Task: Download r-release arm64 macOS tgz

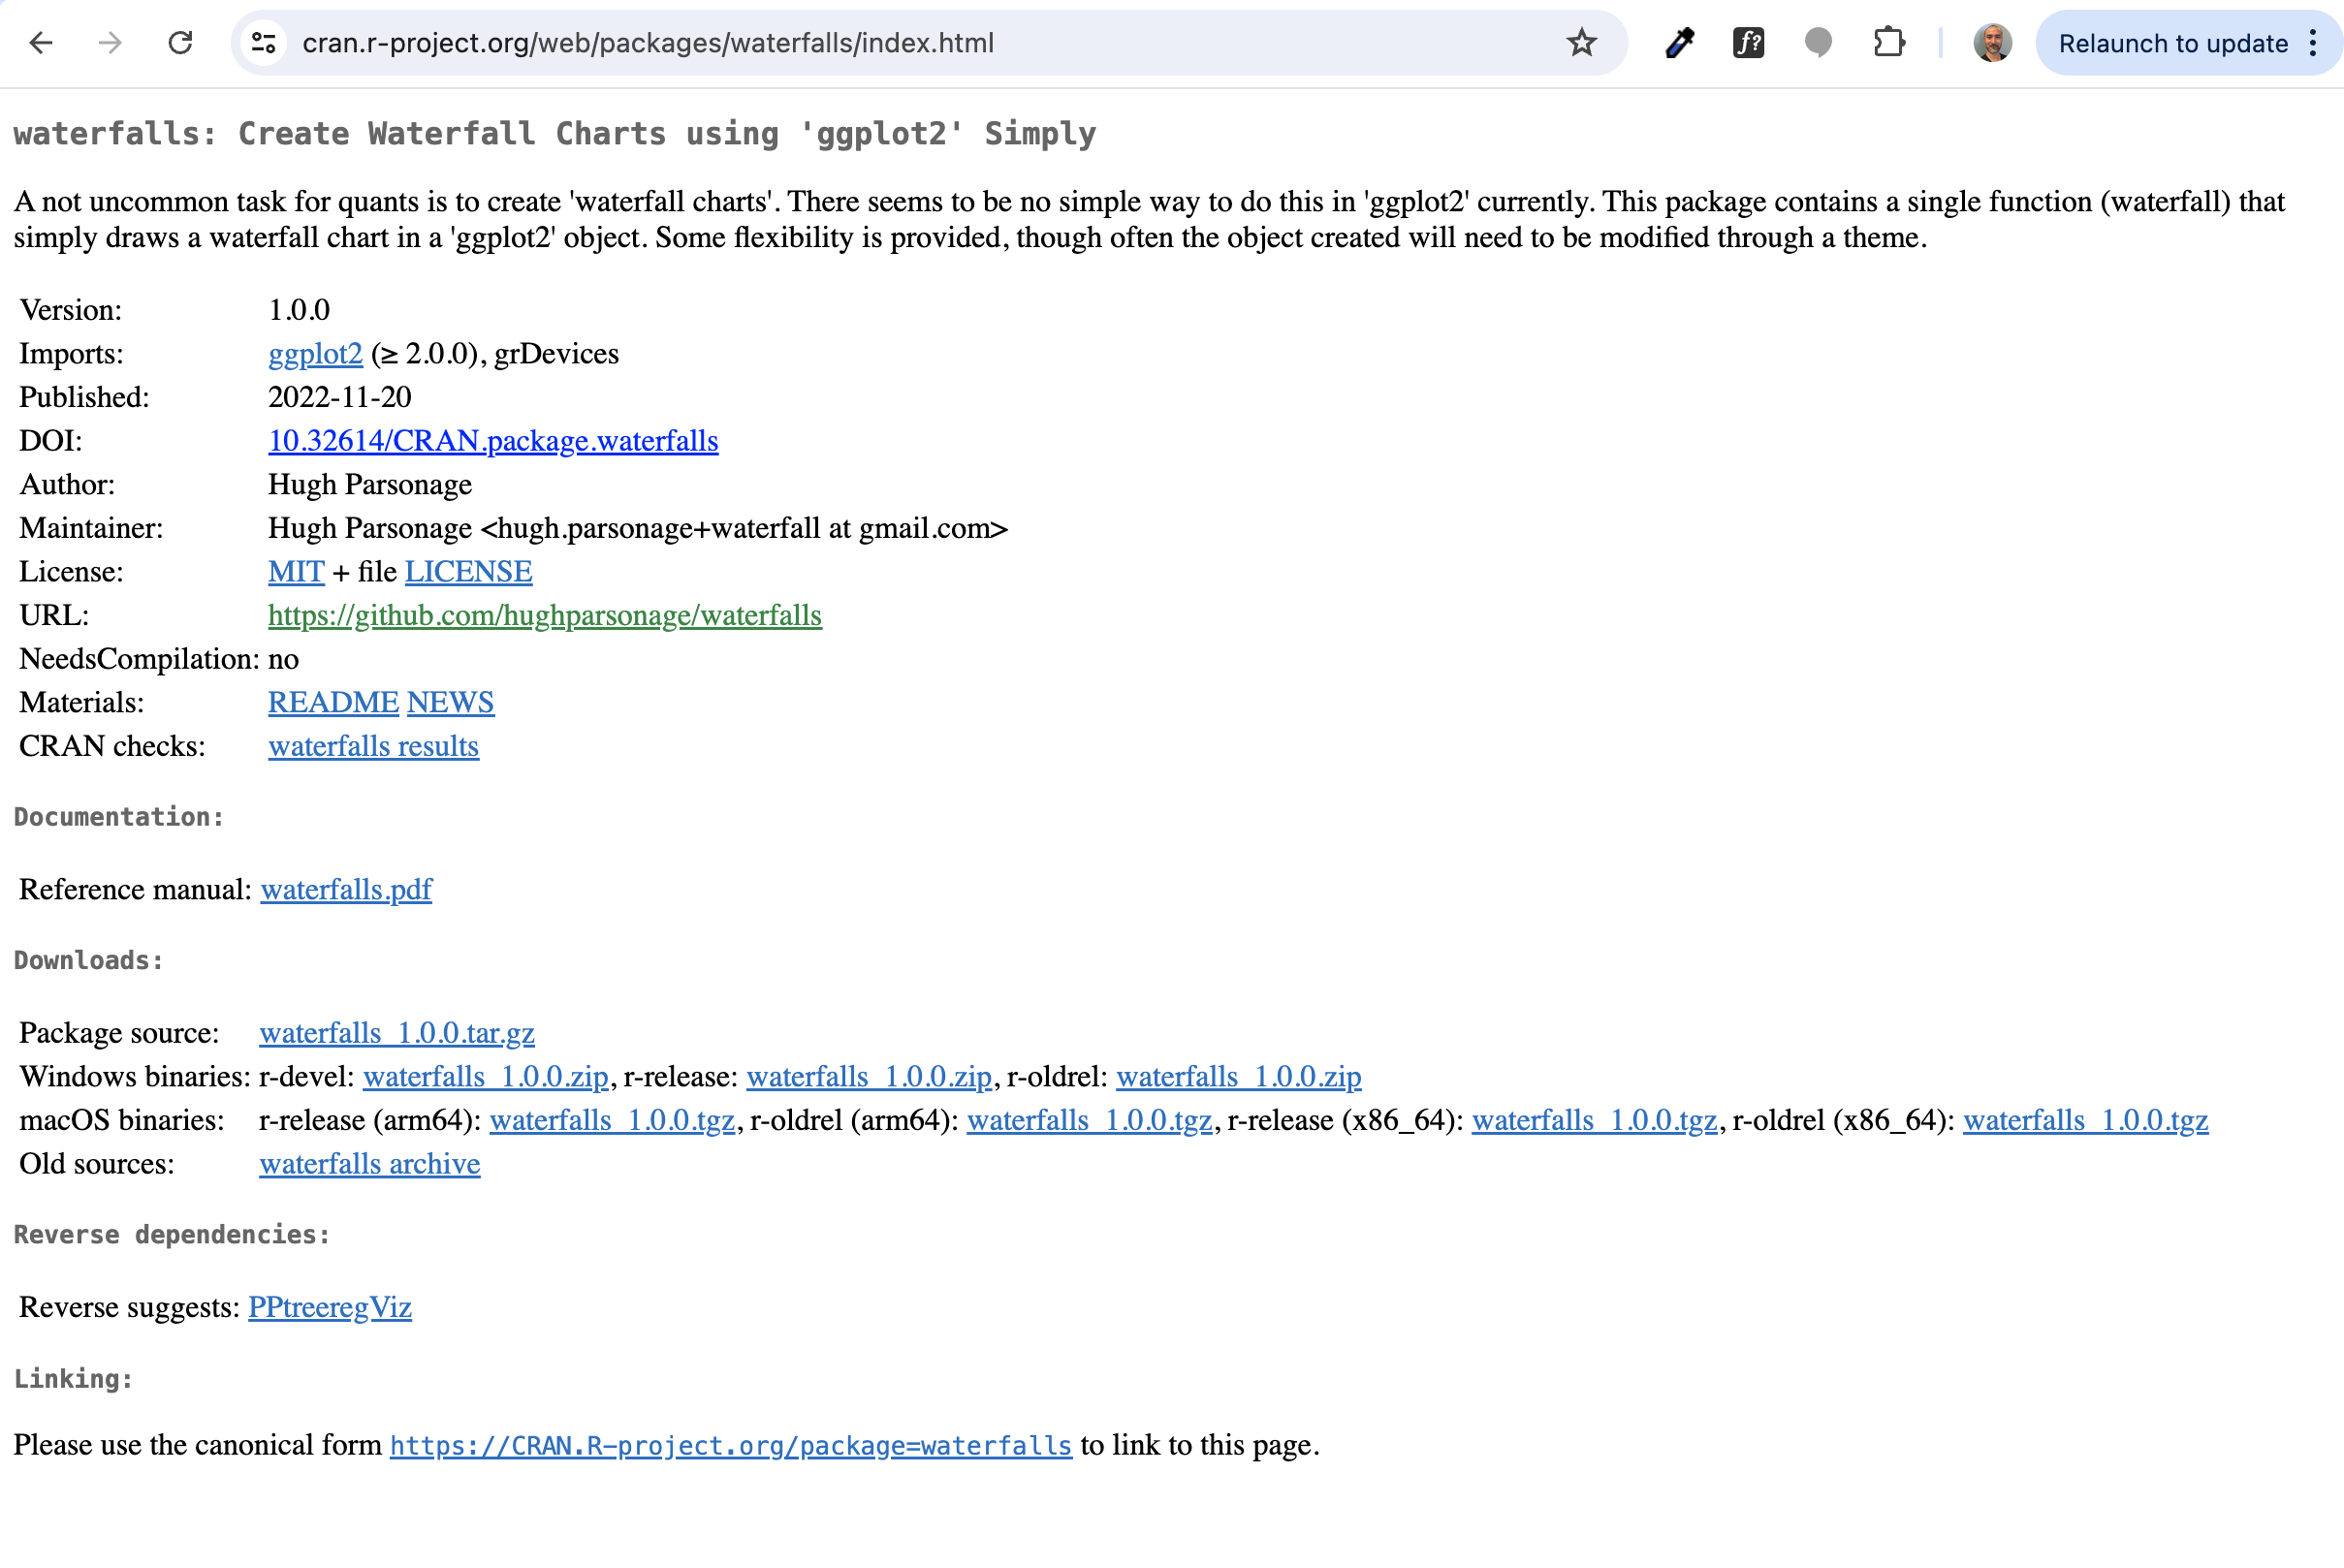Action: tap(612, 1121)
